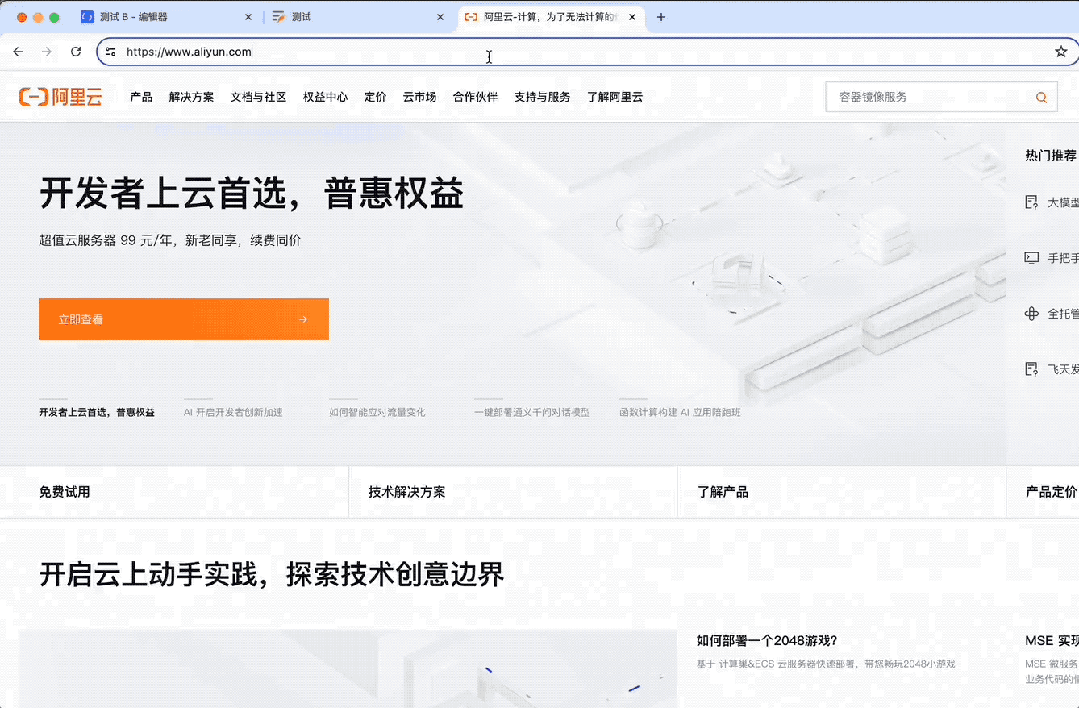Click the browser back arrow

[x=19, y=52]
